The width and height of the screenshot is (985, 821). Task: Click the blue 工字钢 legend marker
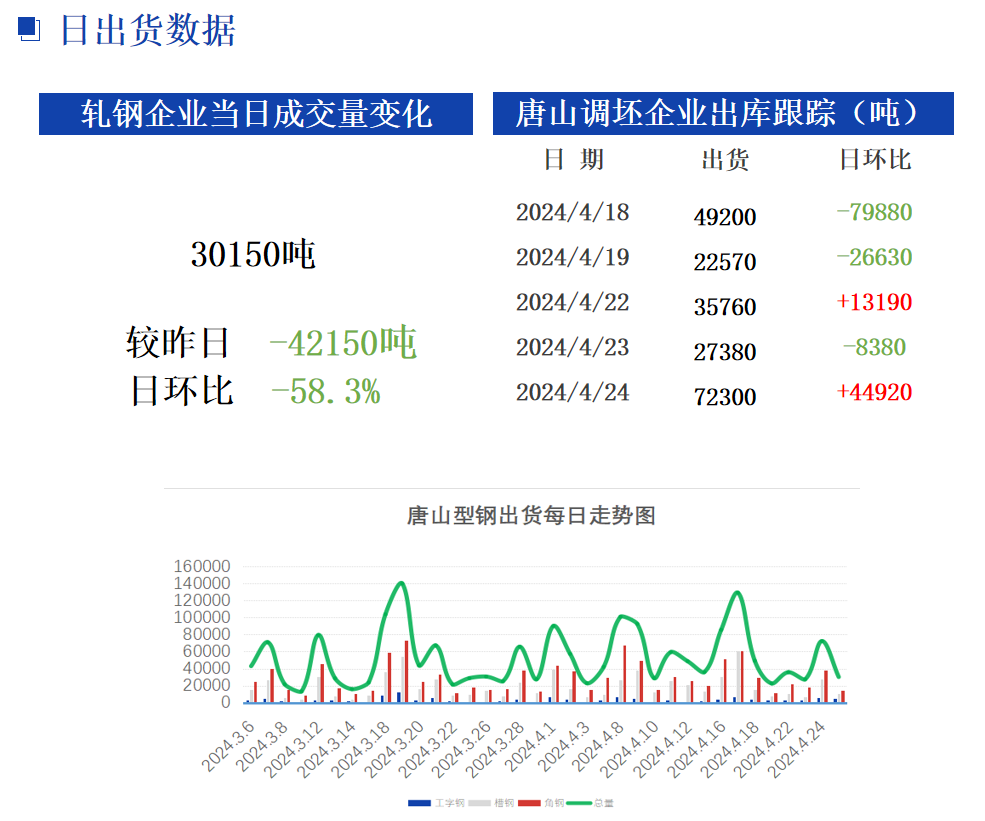[418, 803]
